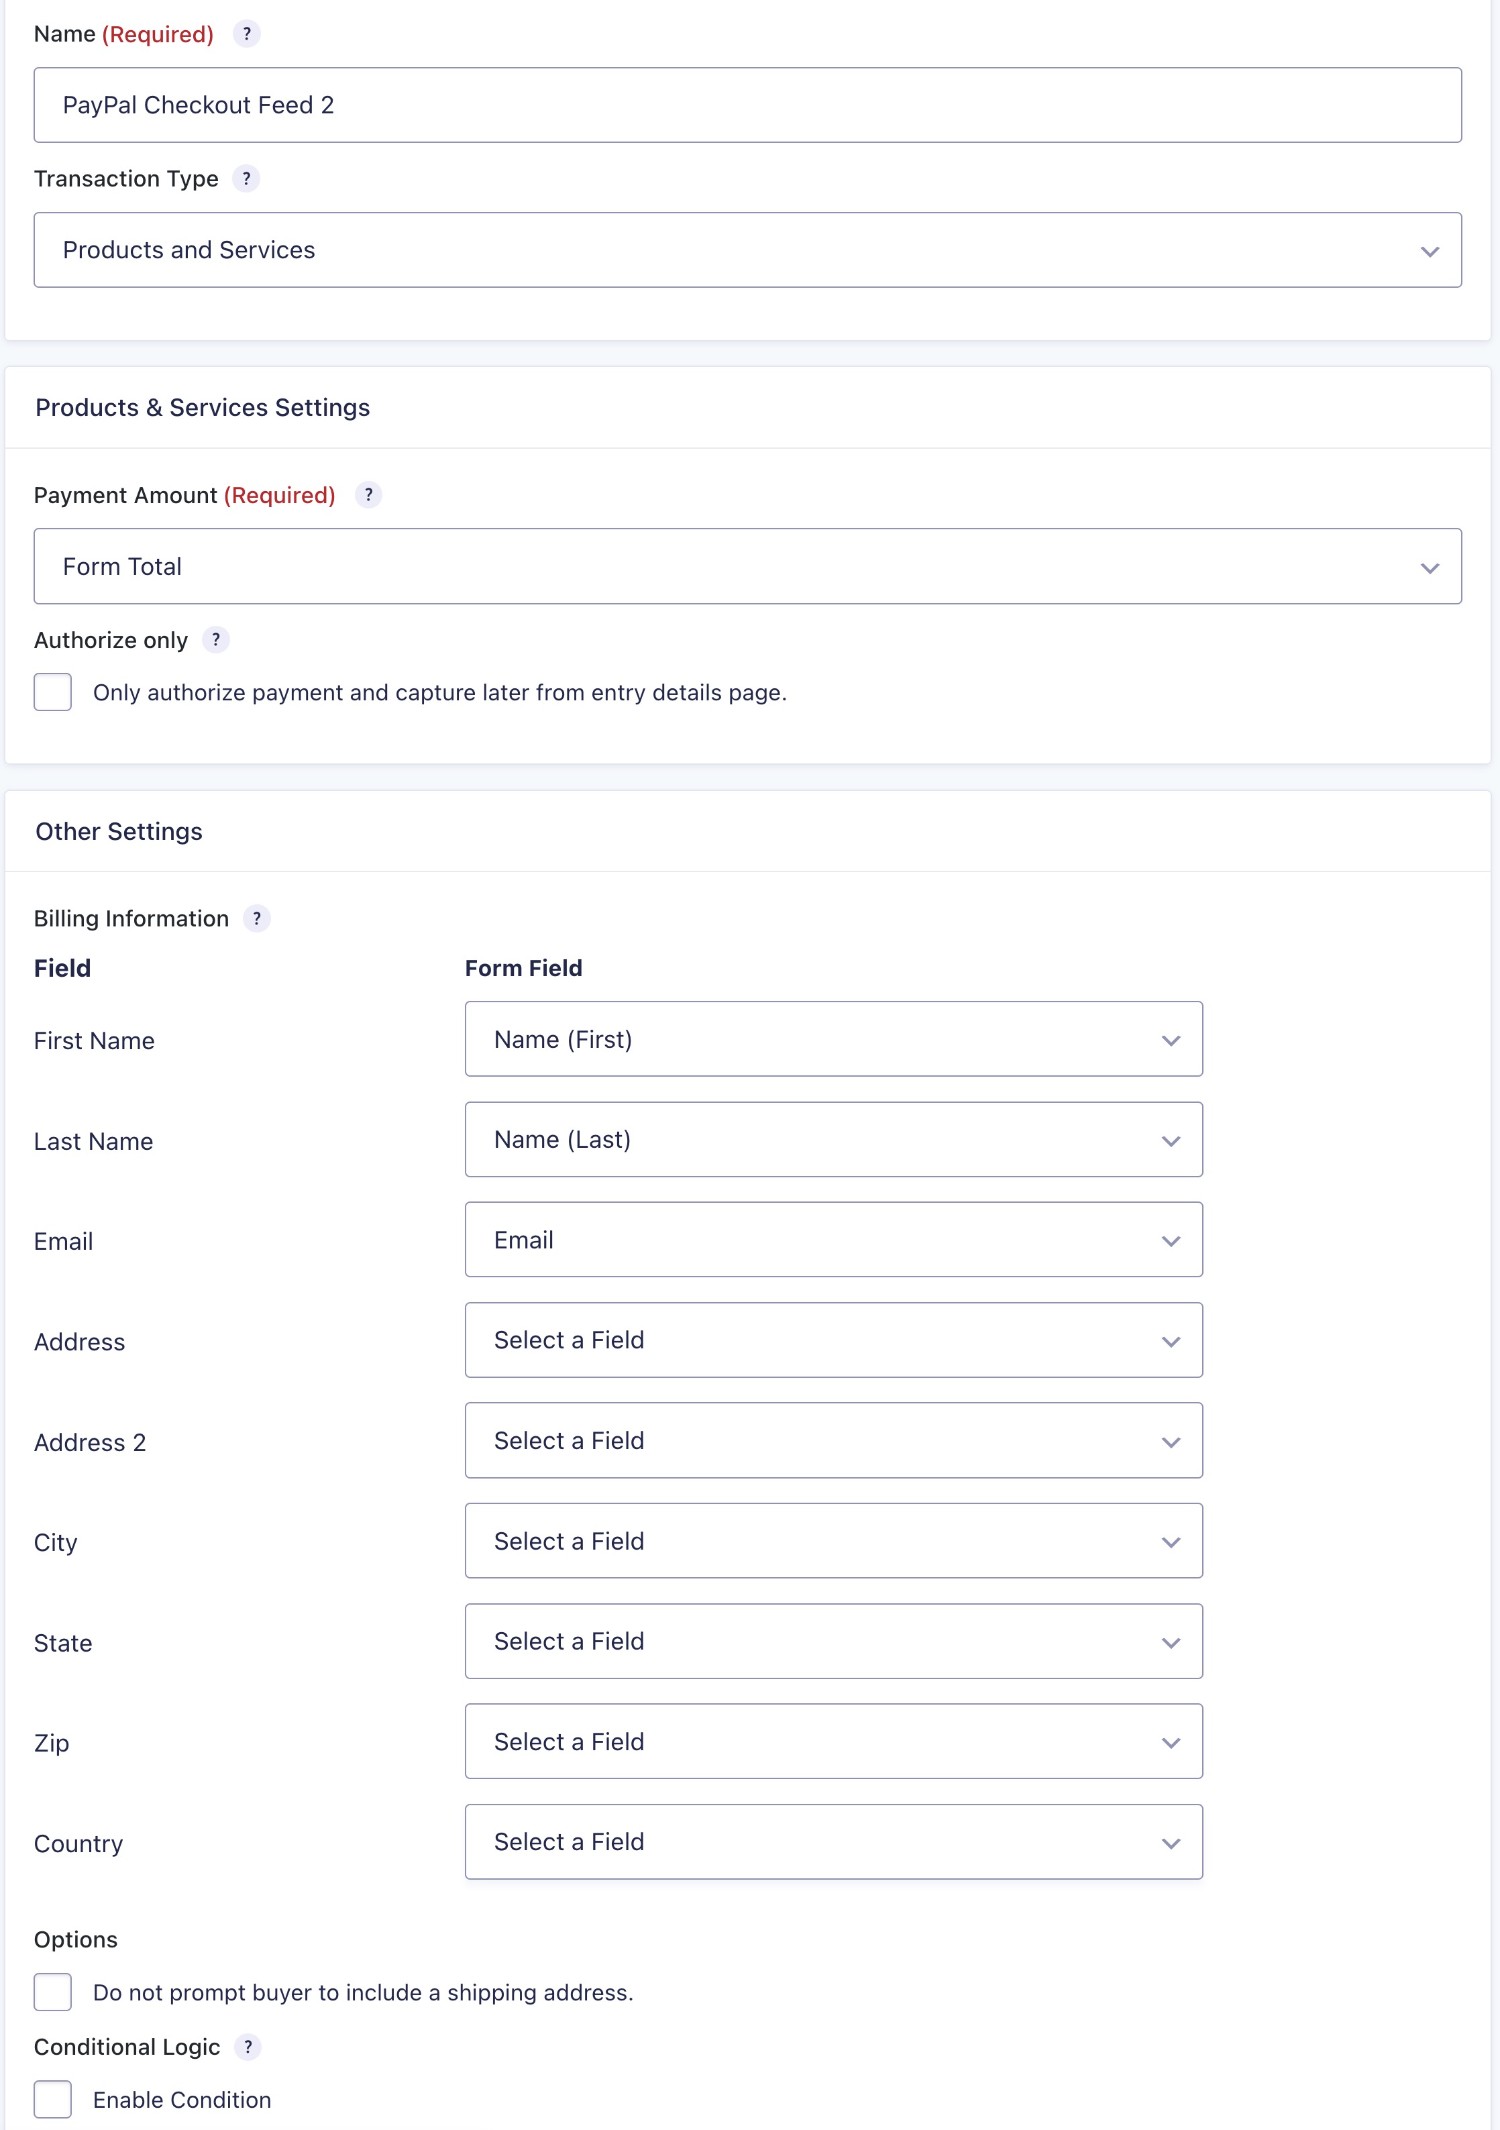
Task: Click the Conditional Logic label
Action: coord(127,2047)
